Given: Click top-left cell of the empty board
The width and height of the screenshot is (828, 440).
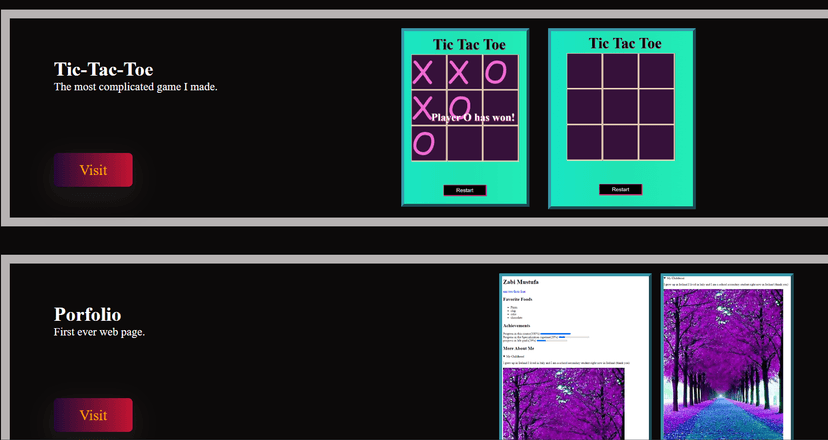Looking at the screenshot, I should pyautogui.click(x=585, y=71).
